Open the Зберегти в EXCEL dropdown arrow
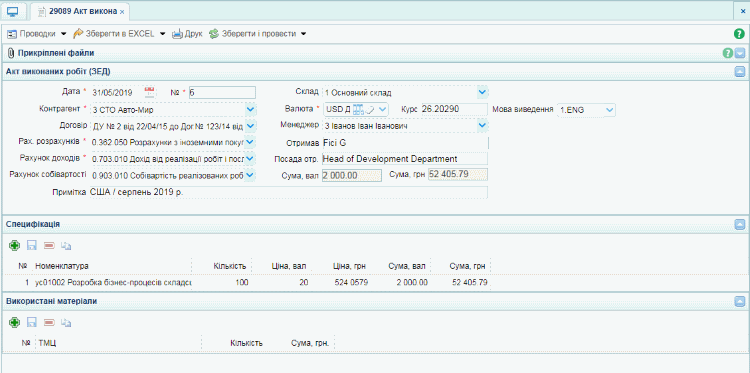Screen dimensions: 750x373 [162, 34]
